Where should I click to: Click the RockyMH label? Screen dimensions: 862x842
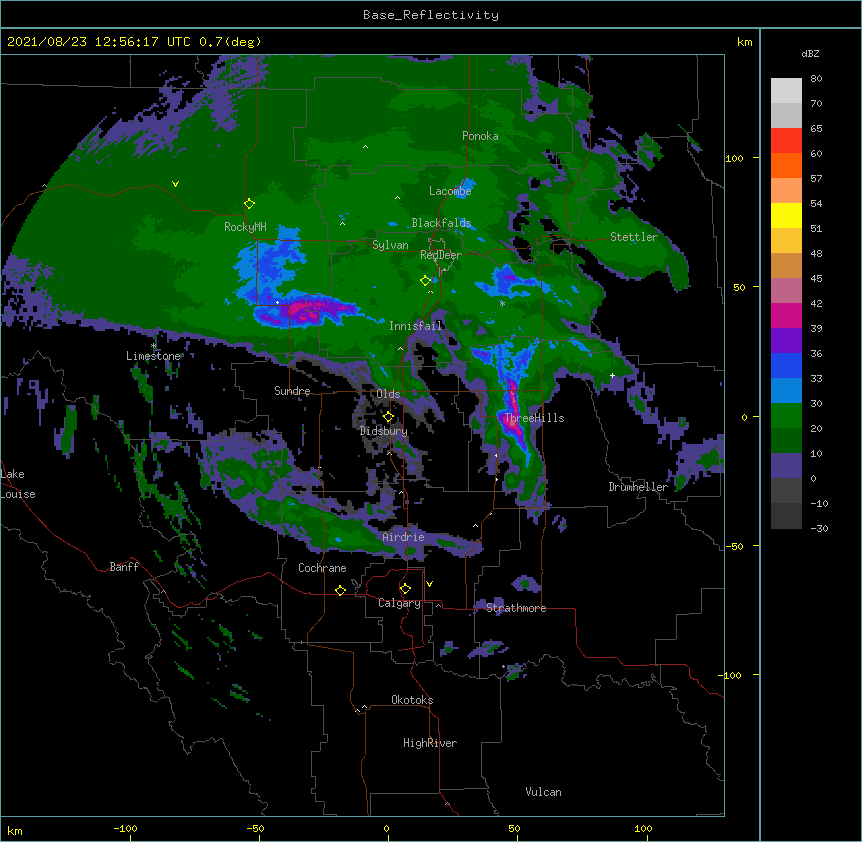tap(245, 227)
